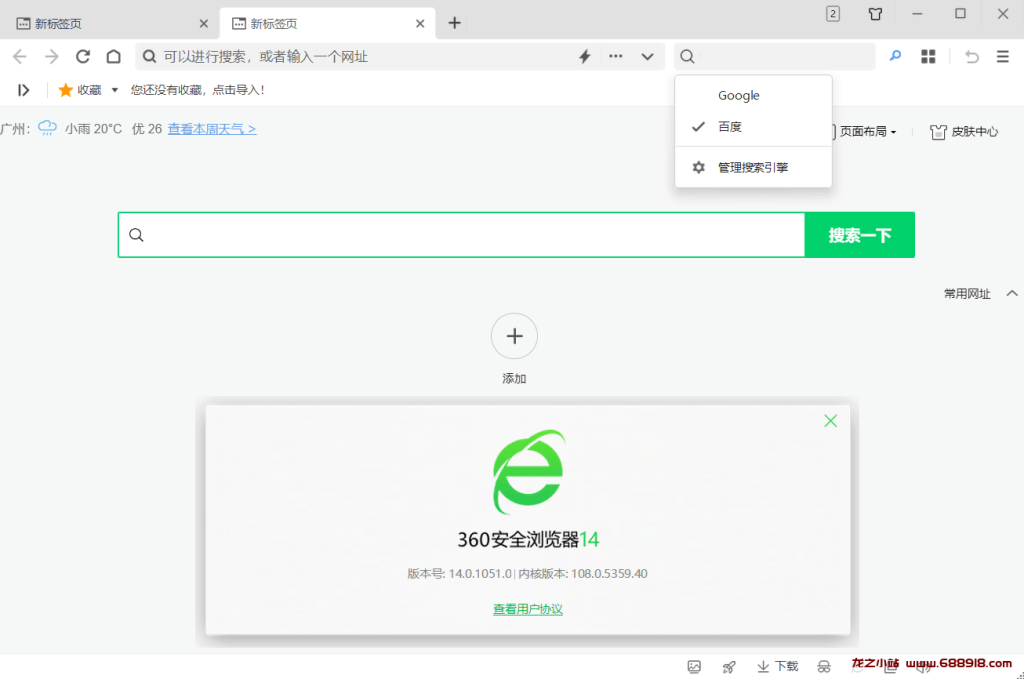This screenshot has width=1024, height=679.
Task: Open the tab count indicator showing 2
Action: point(833,14)
